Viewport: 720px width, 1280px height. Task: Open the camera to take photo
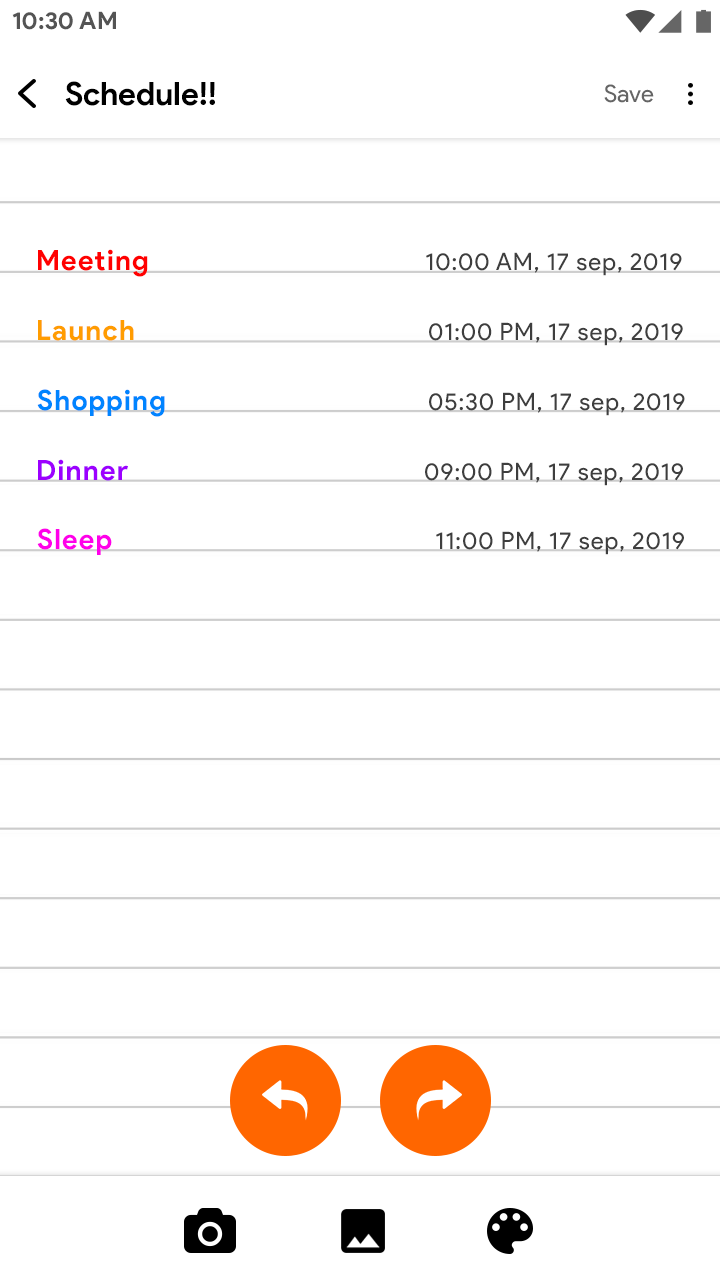(x=210, y=1231)
